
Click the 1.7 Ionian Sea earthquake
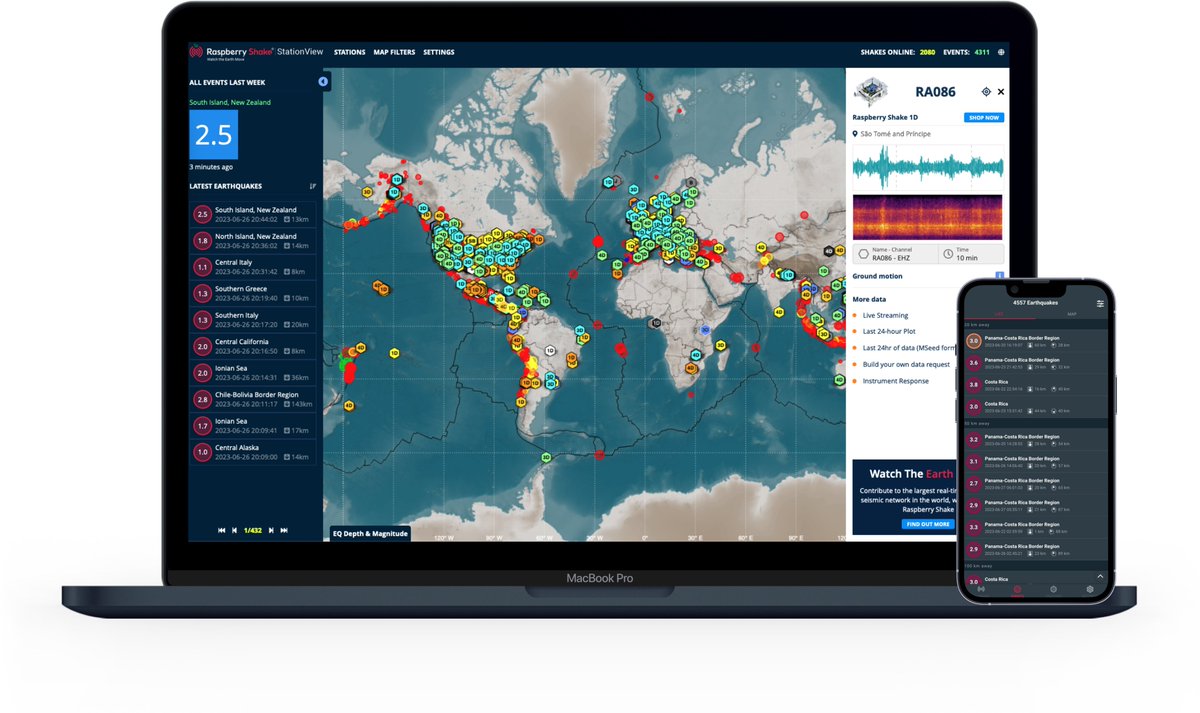253,425
